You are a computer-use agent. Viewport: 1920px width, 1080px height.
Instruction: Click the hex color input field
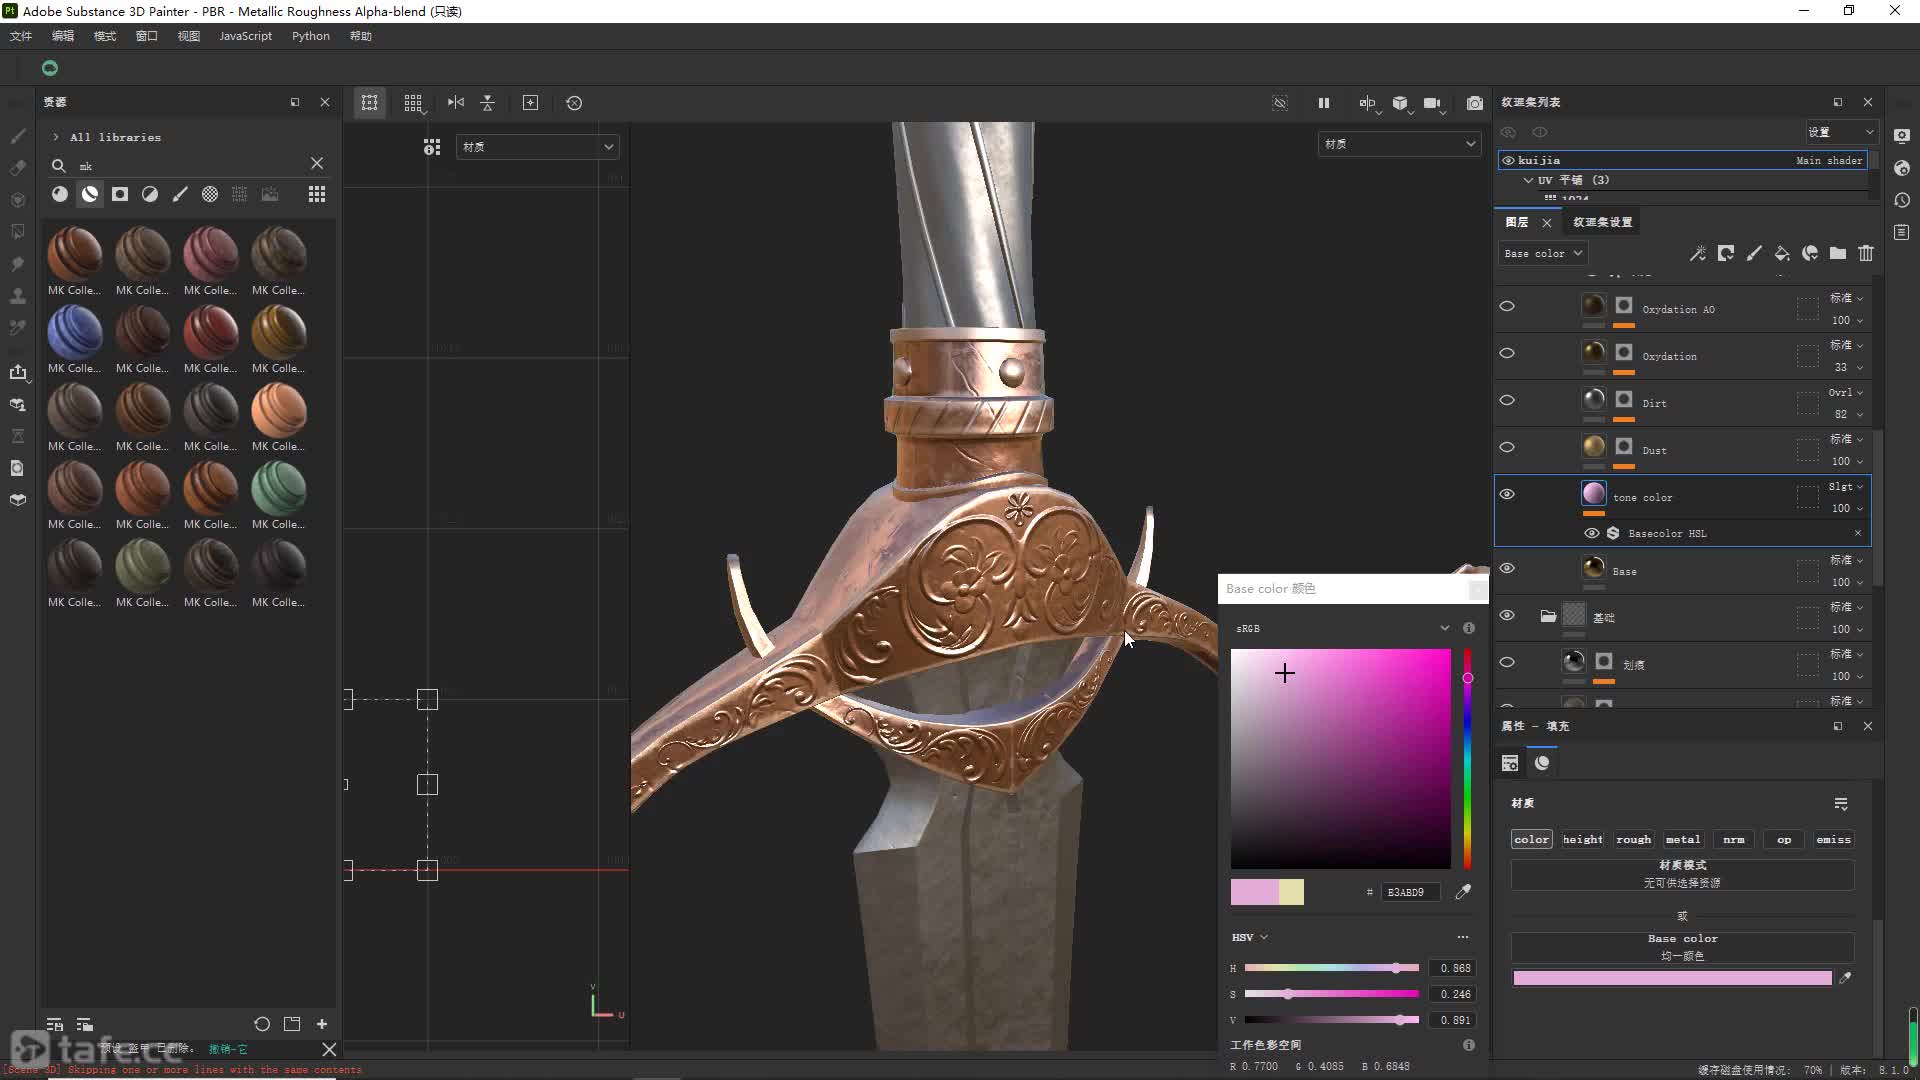[1410, 892]
